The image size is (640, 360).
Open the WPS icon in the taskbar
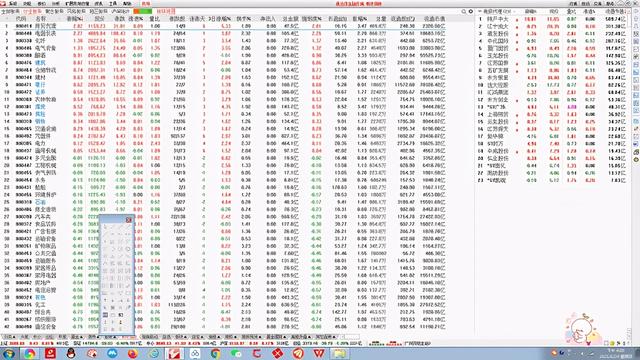[x=318, y=353]
